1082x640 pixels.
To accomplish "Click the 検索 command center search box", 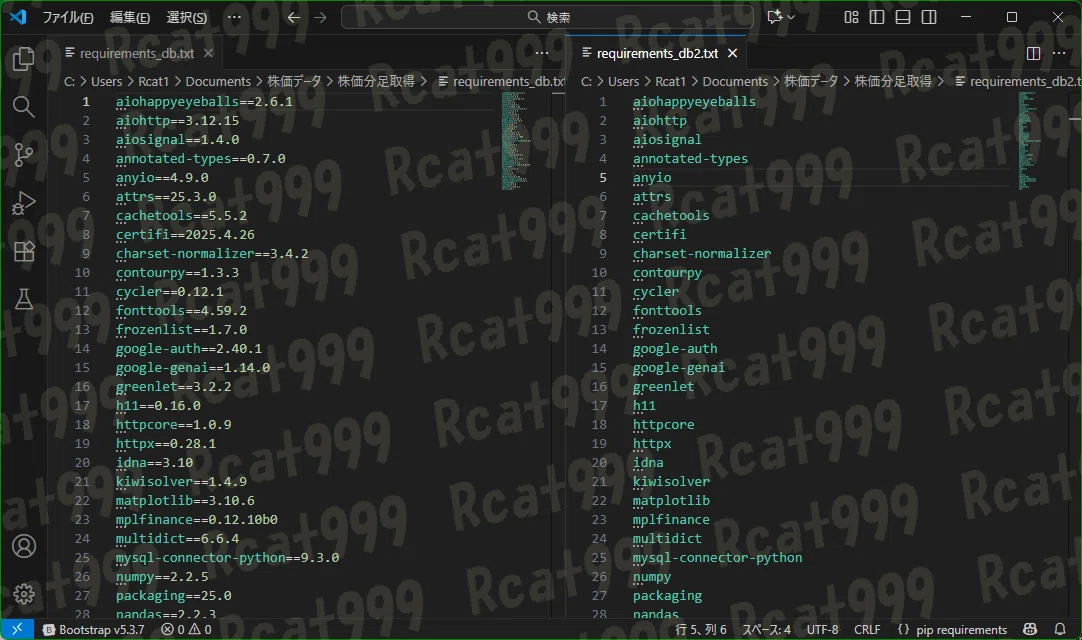I will point(548,17).
